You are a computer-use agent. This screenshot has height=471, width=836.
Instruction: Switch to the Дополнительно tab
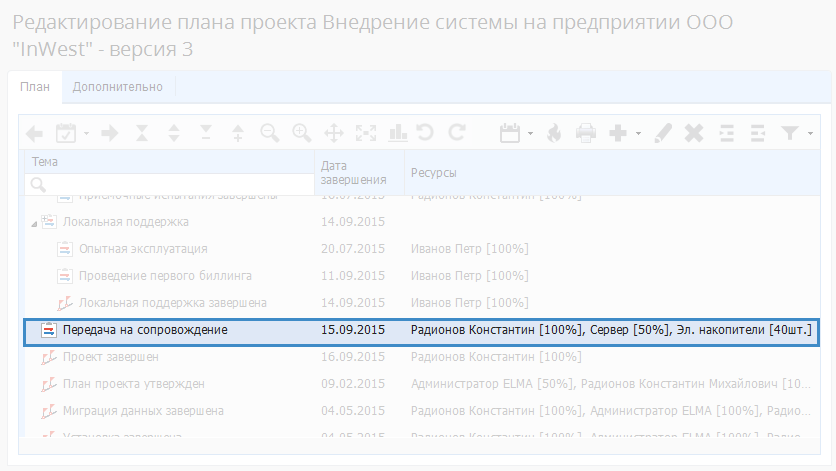[117, 87]
